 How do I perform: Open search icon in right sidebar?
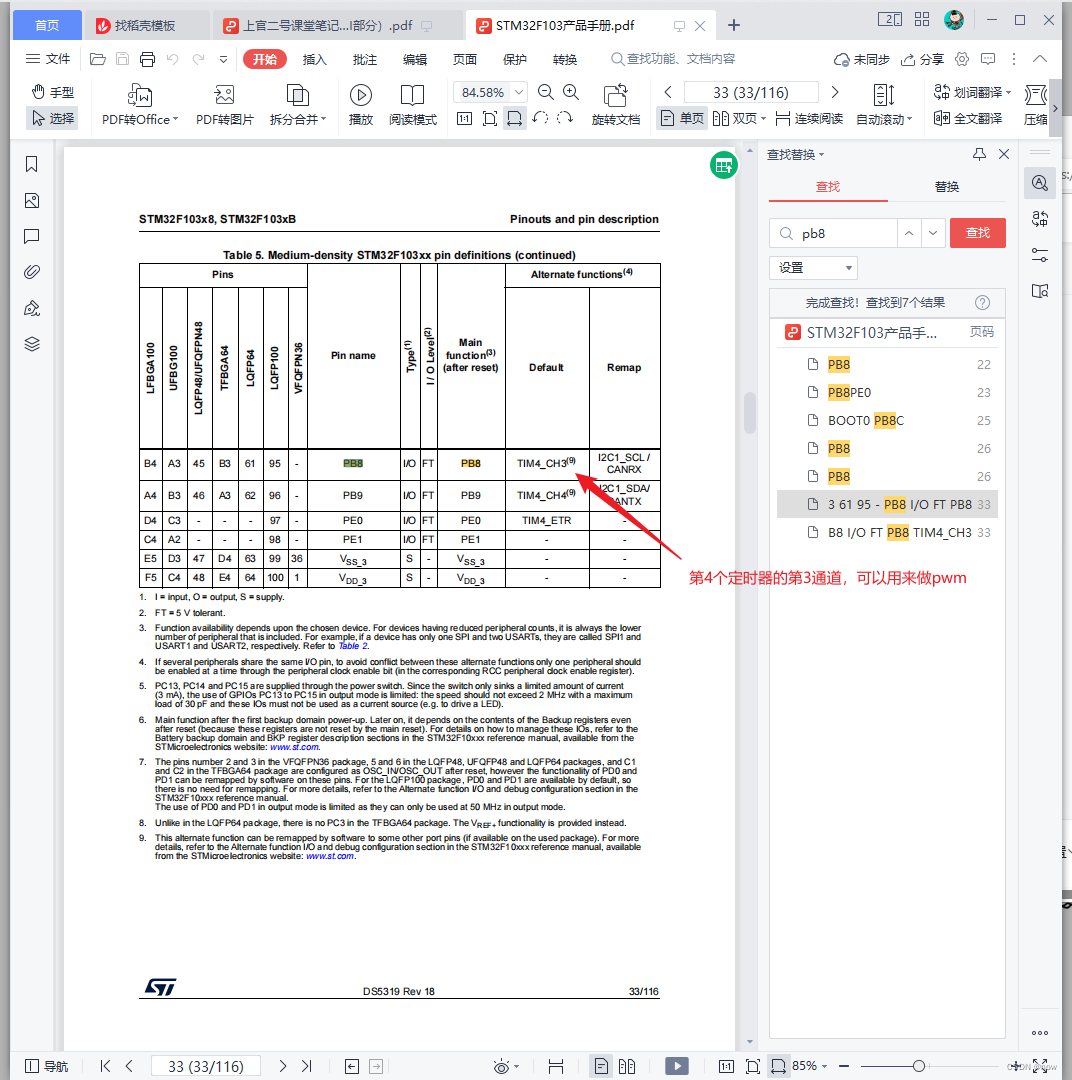[1040, 183]
